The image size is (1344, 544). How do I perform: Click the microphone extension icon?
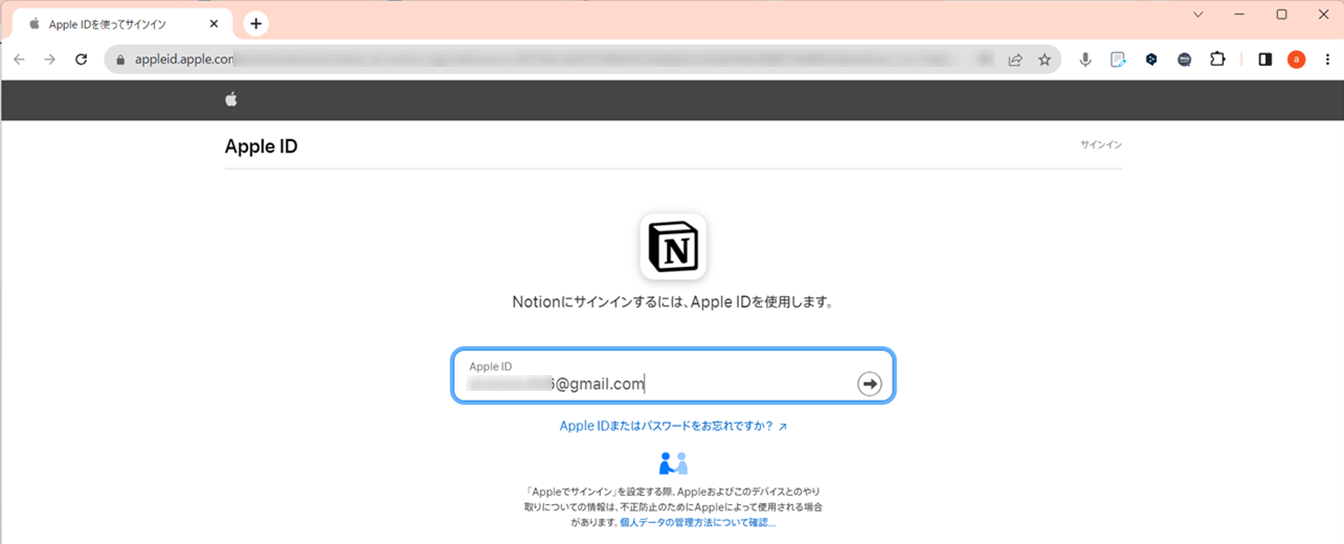coord(1085,60)
